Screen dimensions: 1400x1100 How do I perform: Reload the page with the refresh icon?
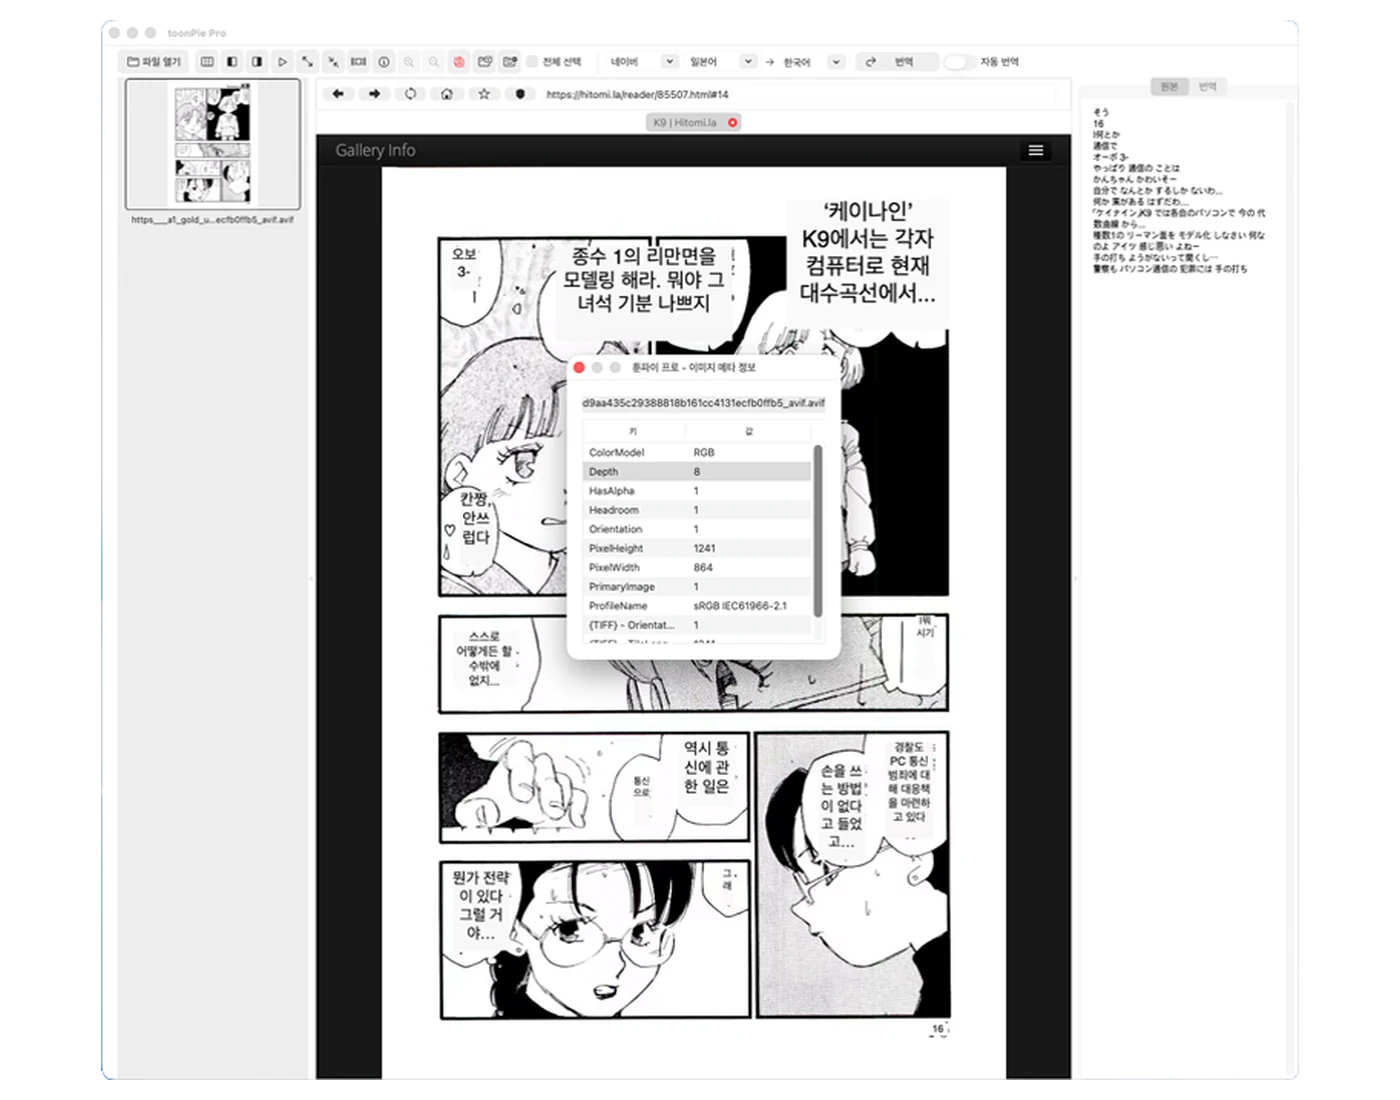[410, 94]
